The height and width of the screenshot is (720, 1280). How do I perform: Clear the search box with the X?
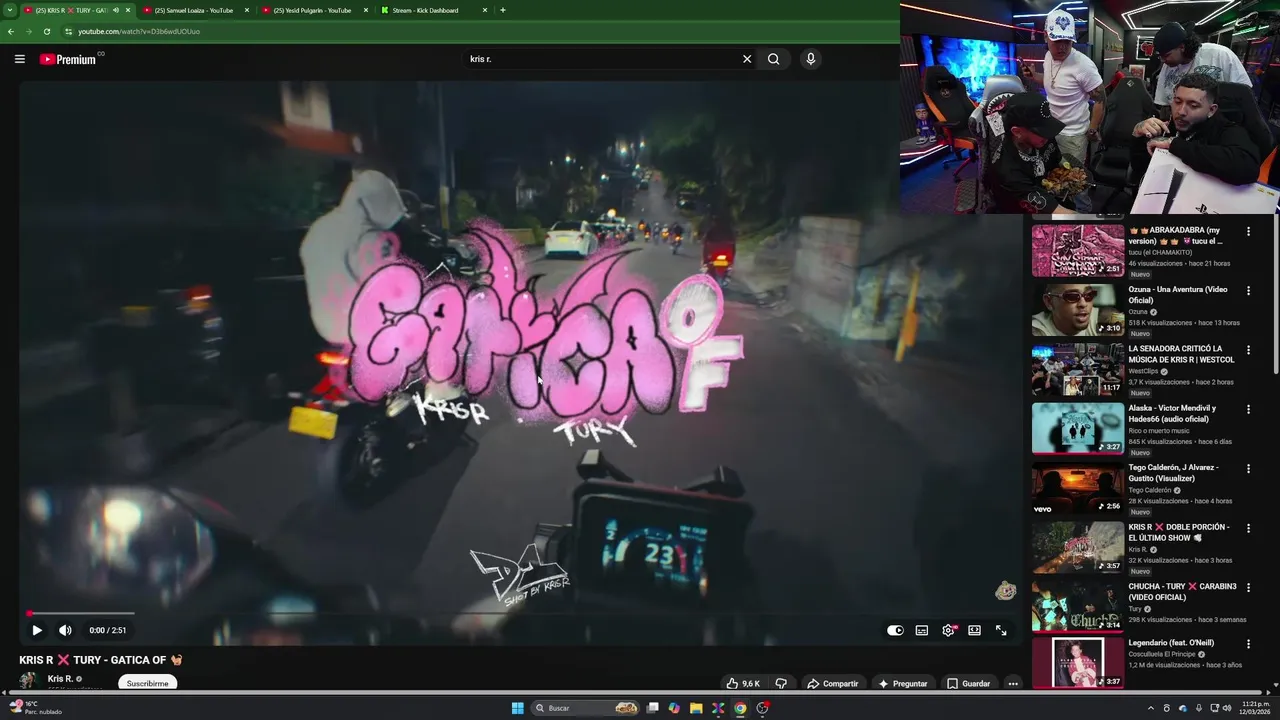click(x=746, y=59)
